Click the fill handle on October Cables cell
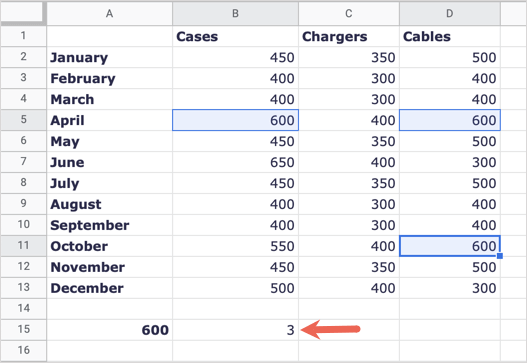This screenshot has width=527, height=363. click(x=500, y=256)
